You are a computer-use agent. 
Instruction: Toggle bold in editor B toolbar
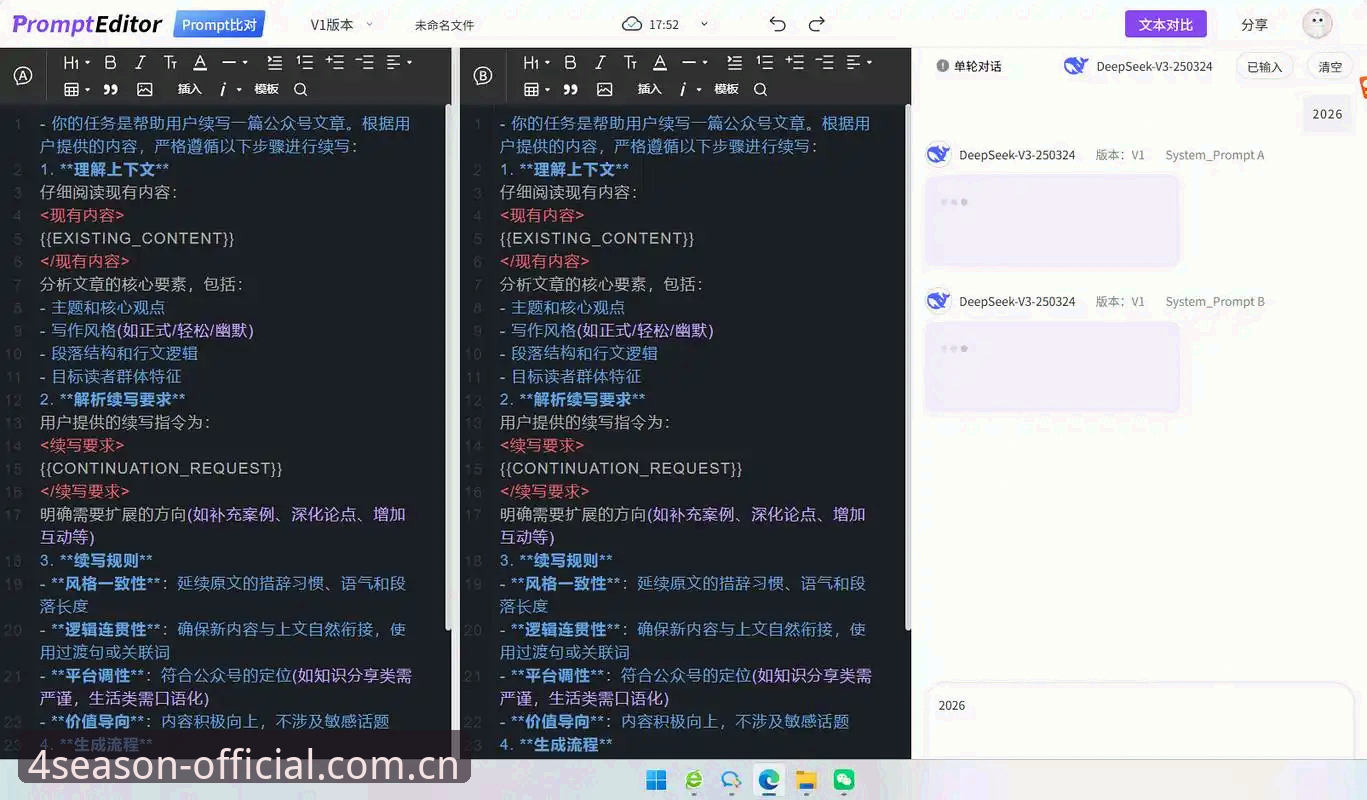coord(570,62)
